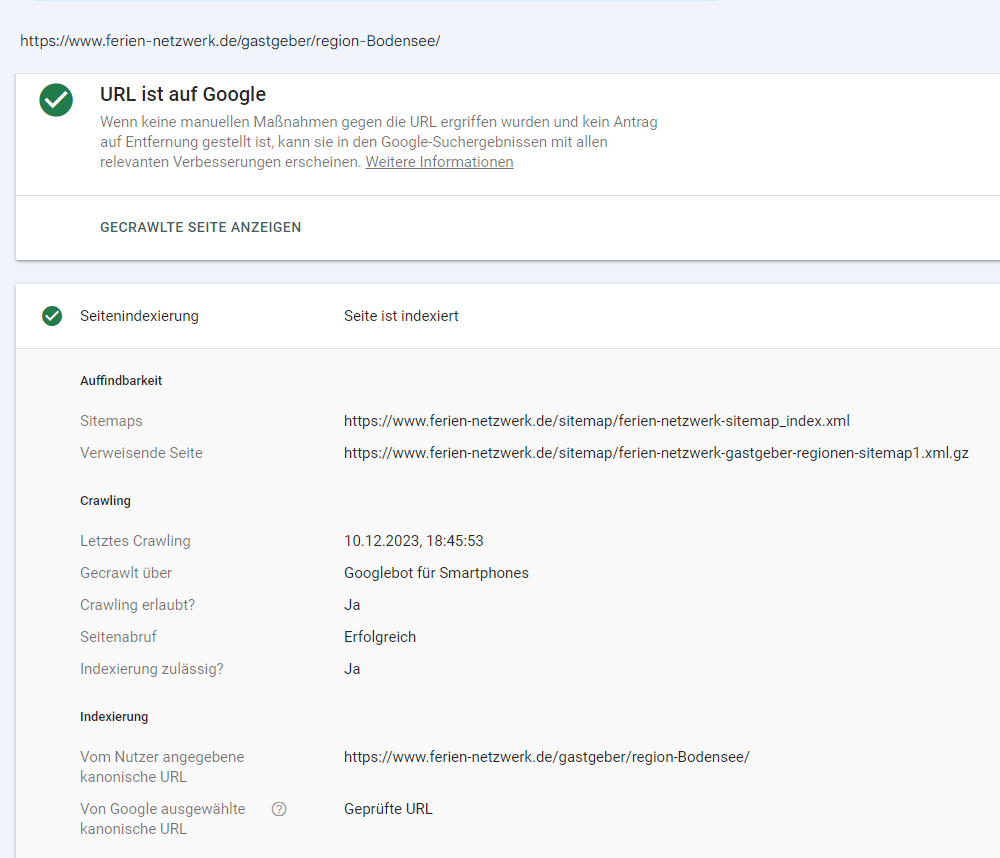Click the Seite ist indexiert status text
1000x858 pixels.
[401, 316]
